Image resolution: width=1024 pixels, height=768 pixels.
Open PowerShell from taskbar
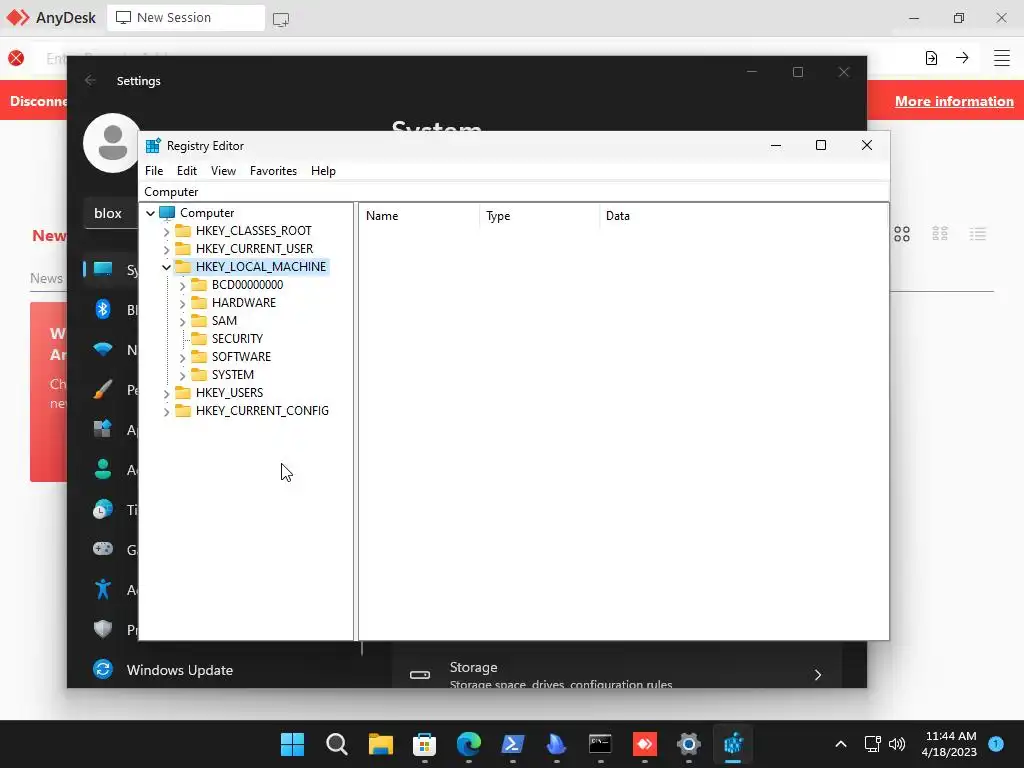coord(513,744)
